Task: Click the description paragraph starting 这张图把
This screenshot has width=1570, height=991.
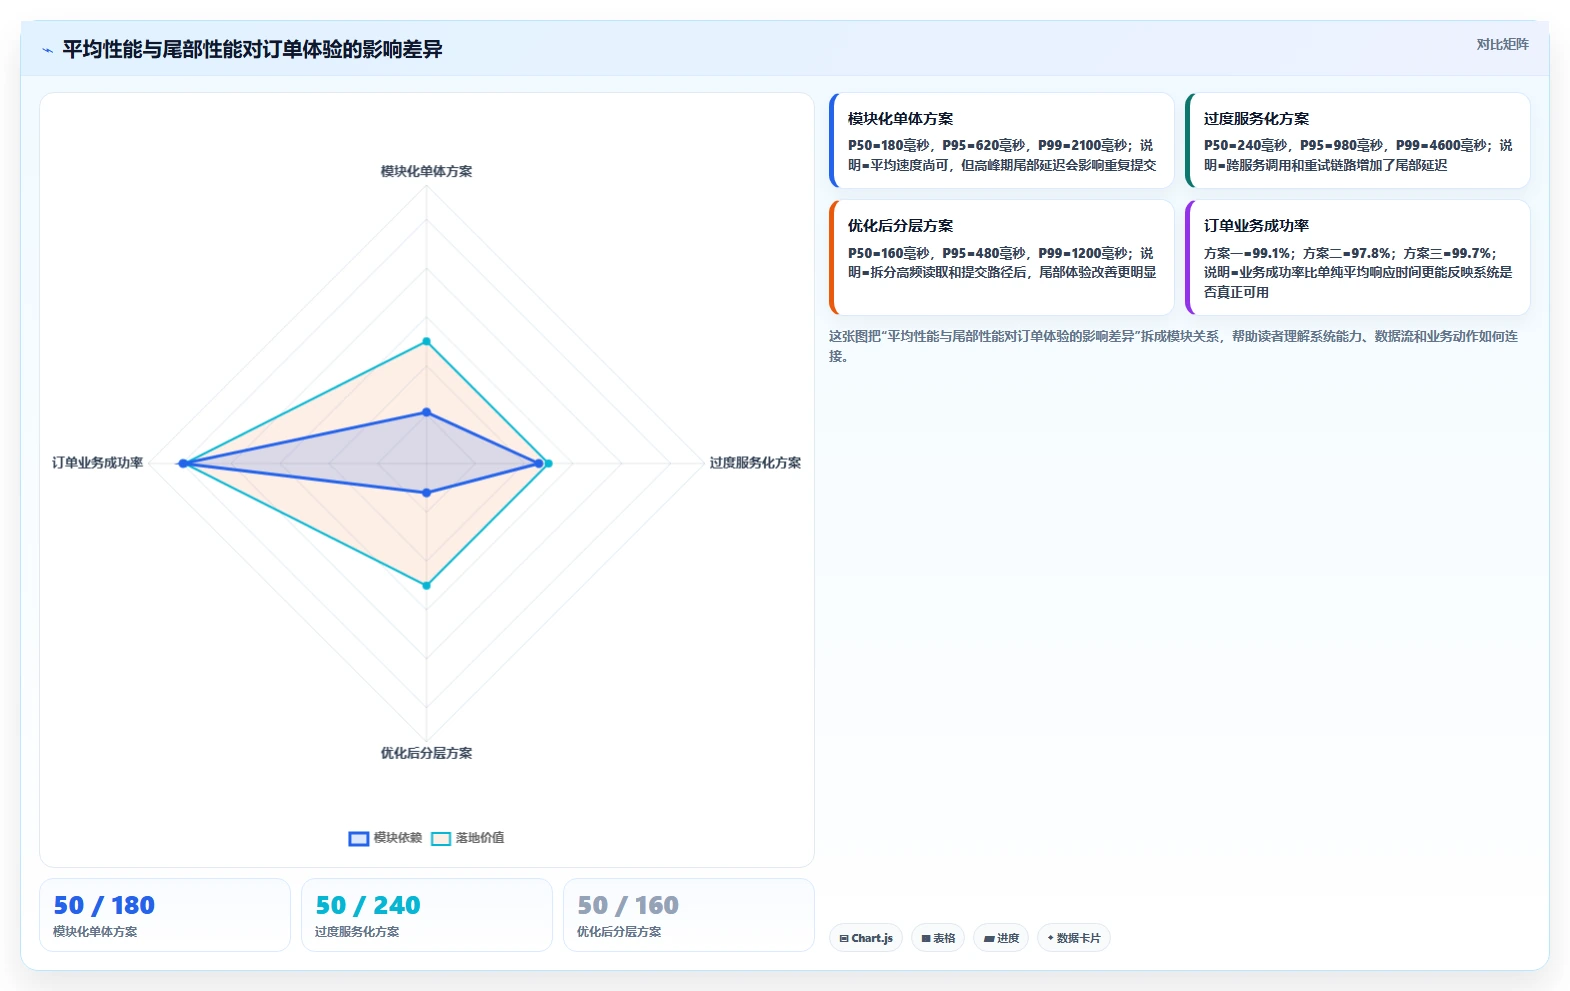Action: (x=1173, y=346)
